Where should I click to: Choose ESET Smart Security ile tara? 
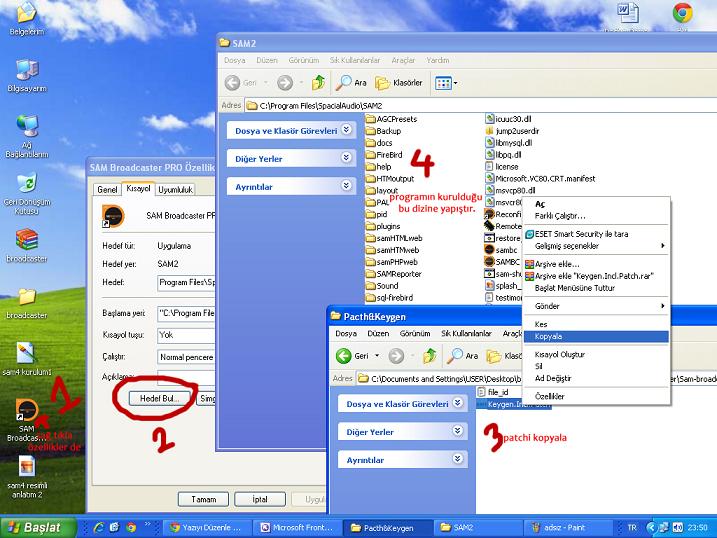[x=597, y=234]
